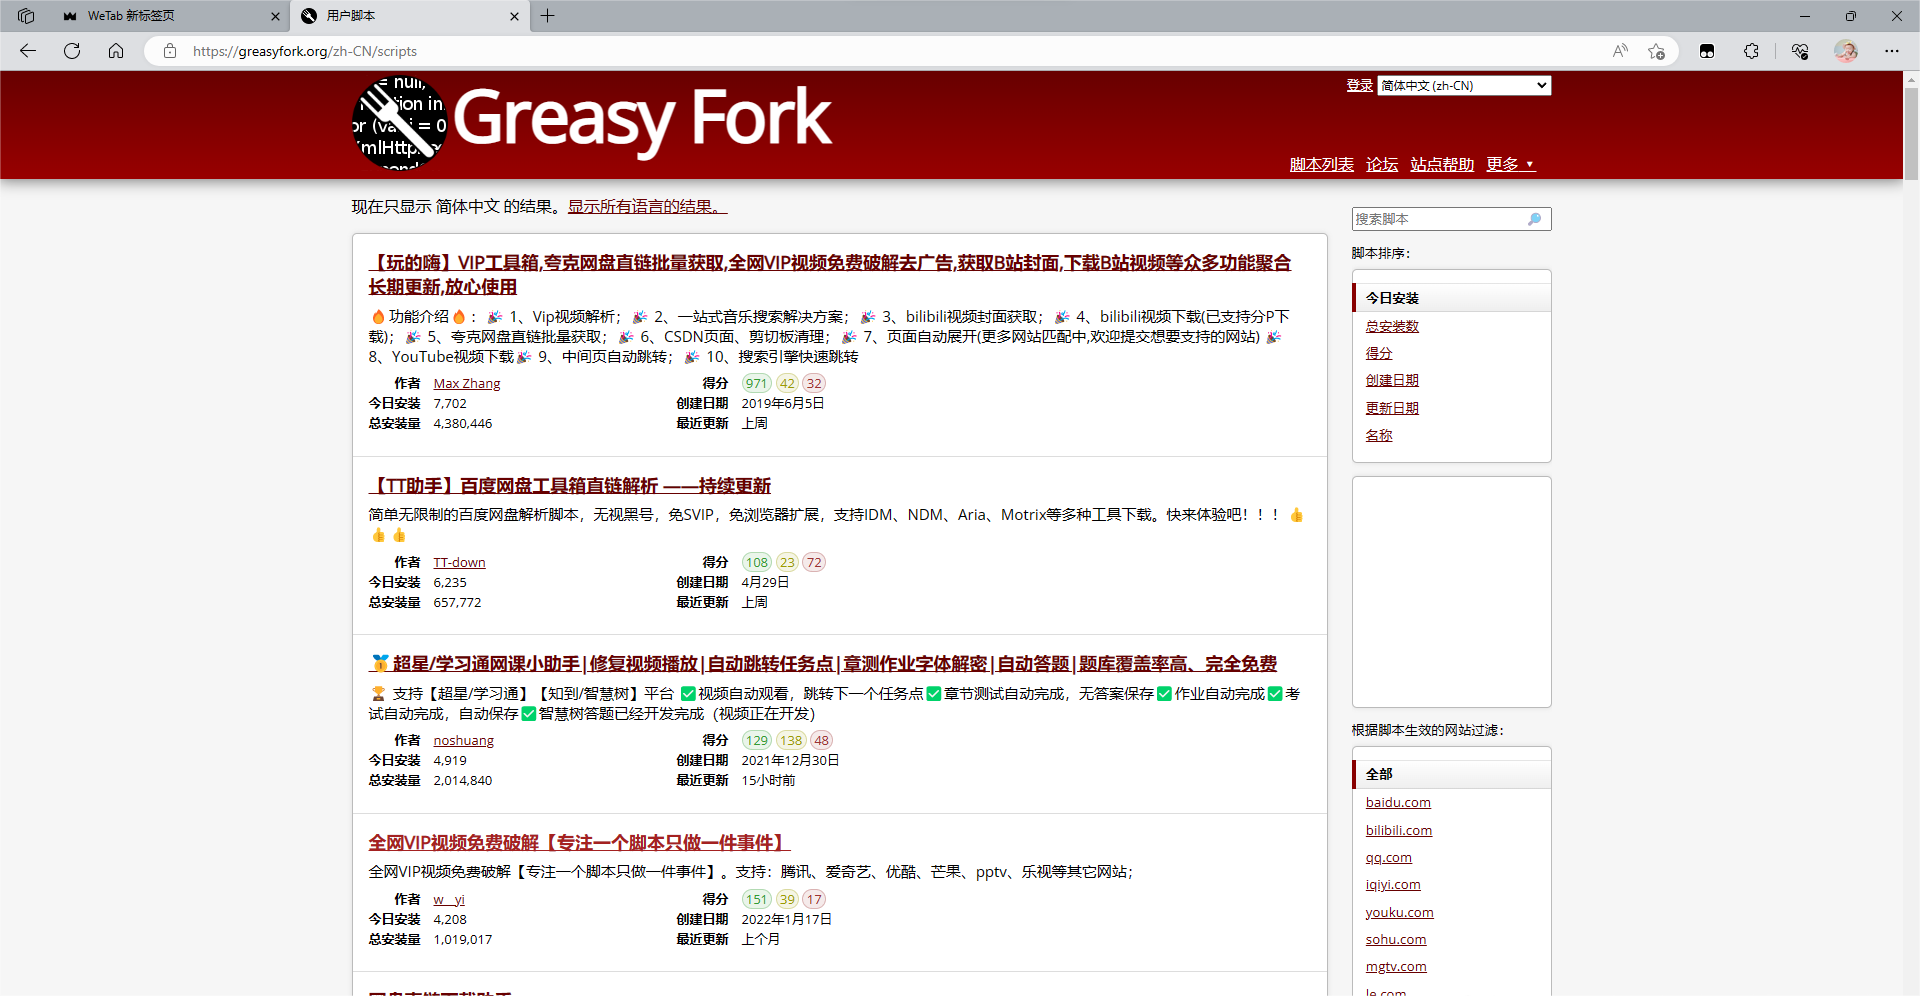
Task: Open browser extensions puzzle icon
Action: [x=1751, y=51]
